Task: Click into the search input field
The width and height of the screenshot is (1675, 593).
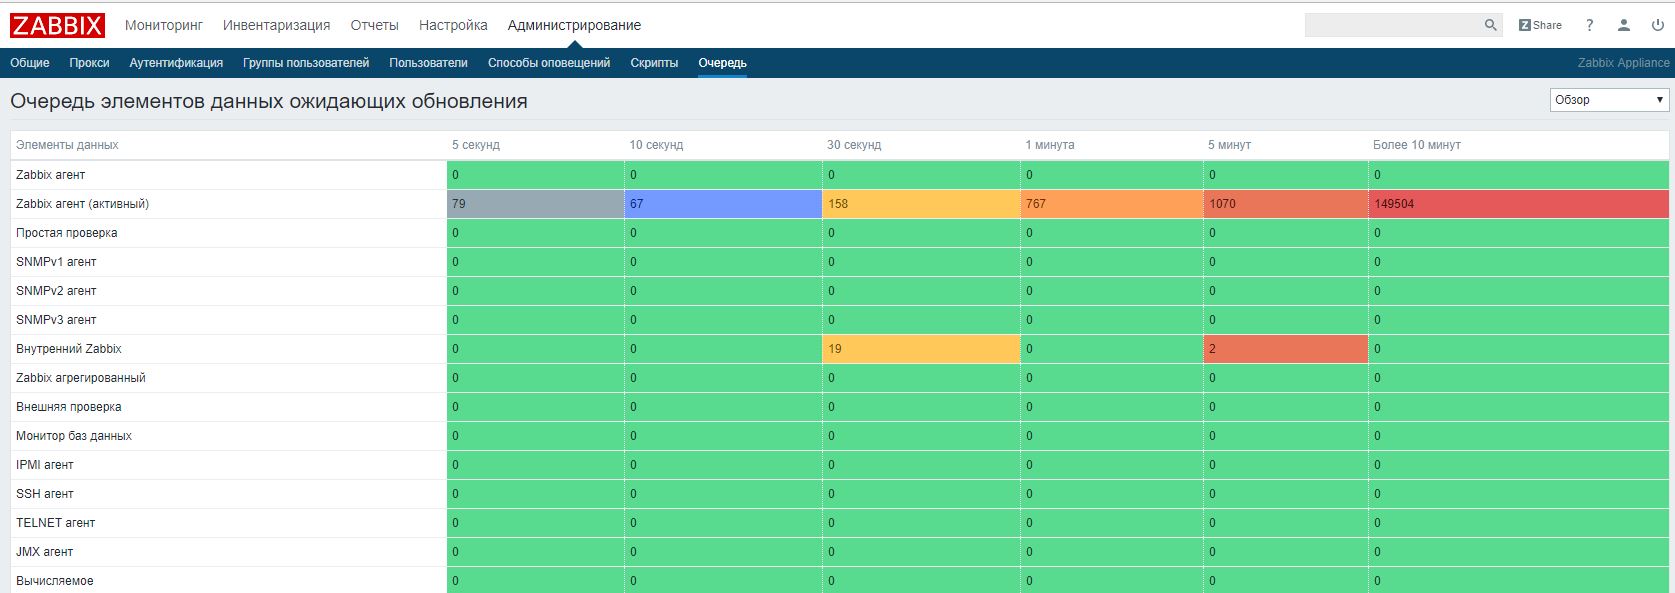Action: [x=1392, y=25]
